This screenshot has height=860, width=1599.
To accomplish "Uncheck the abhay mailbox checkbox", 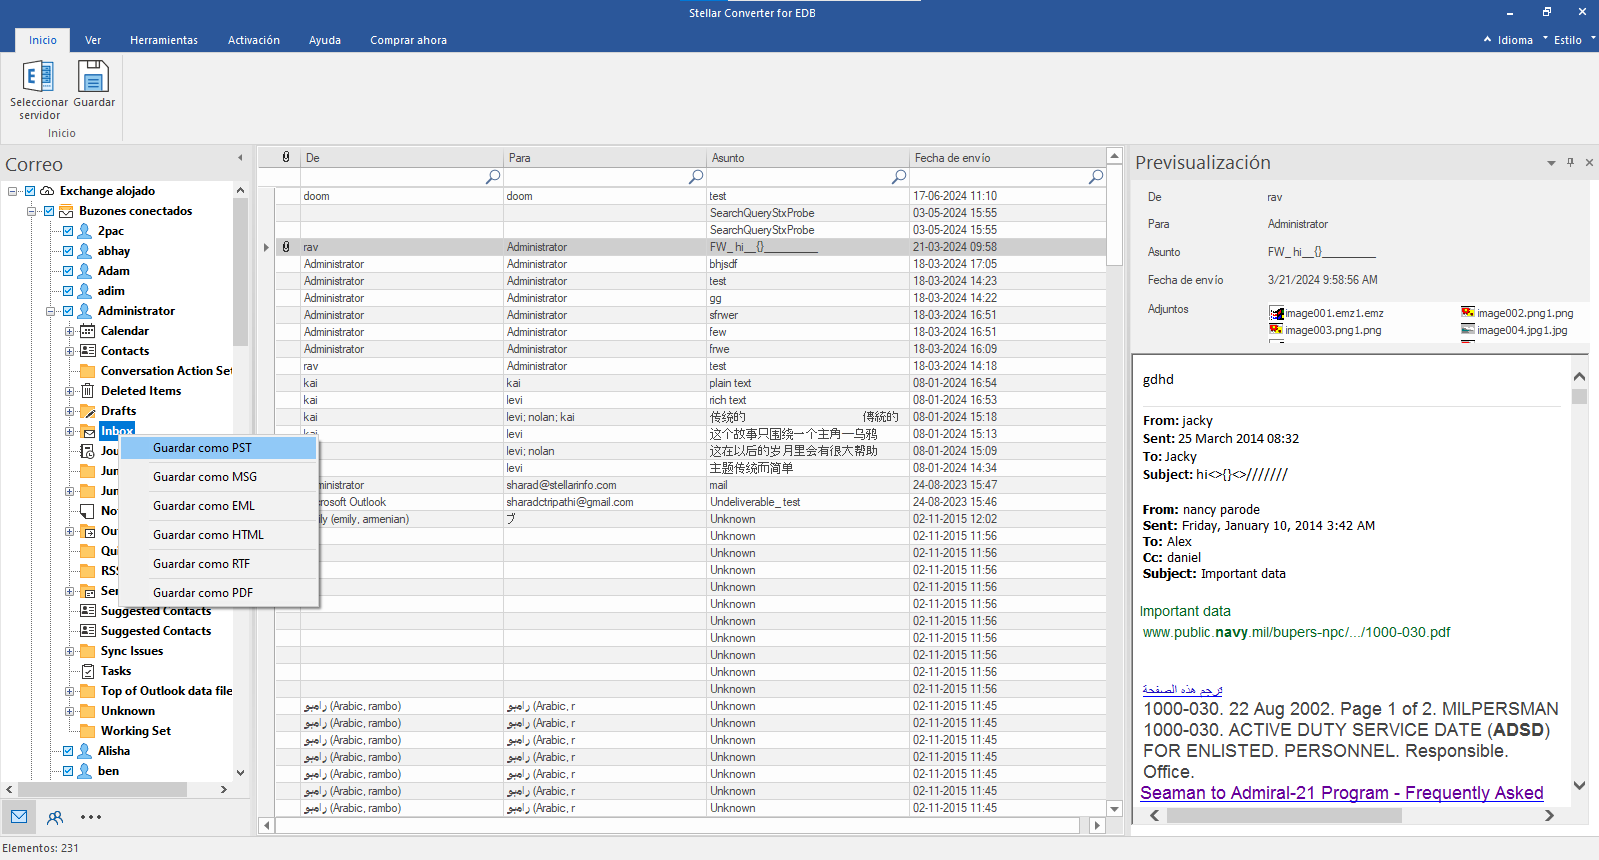I will tap(68, 251).
